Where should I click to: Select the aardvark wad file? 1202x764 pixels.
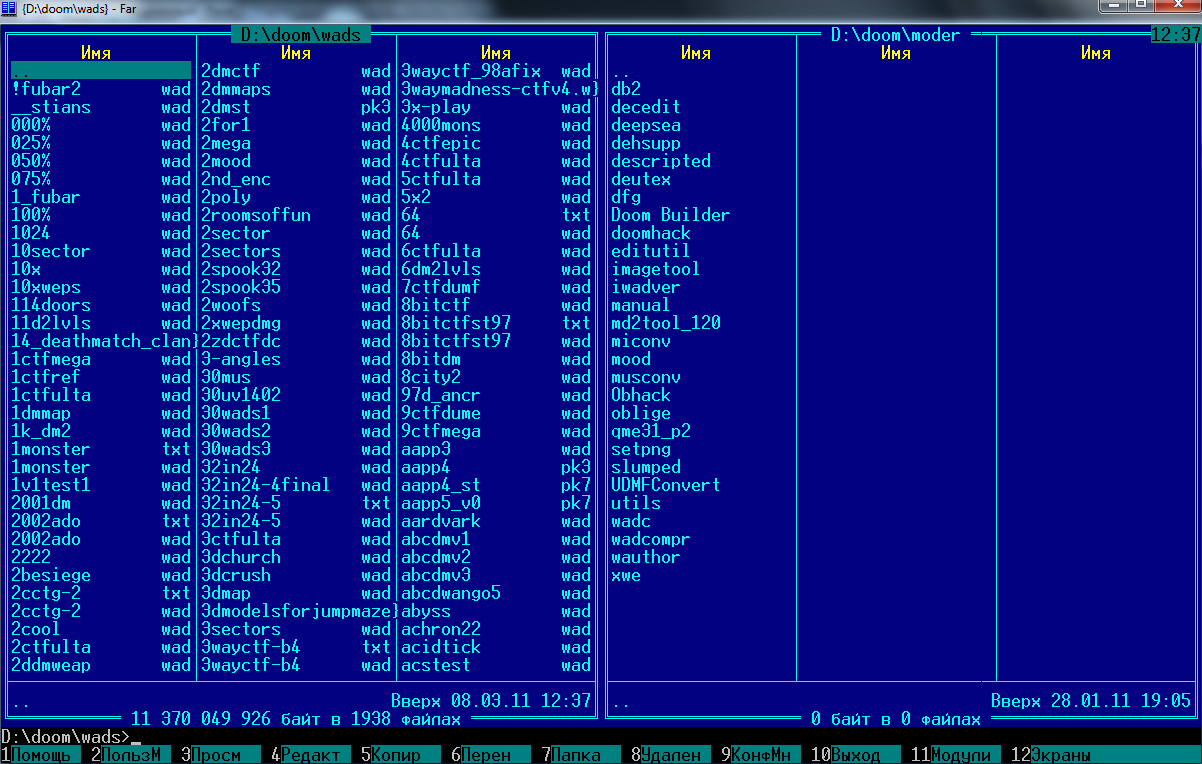coord(440,521)
